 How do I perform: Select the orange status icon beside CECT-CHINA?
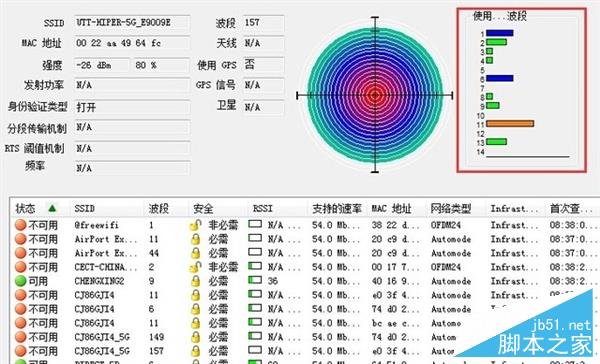coord(21,267)
